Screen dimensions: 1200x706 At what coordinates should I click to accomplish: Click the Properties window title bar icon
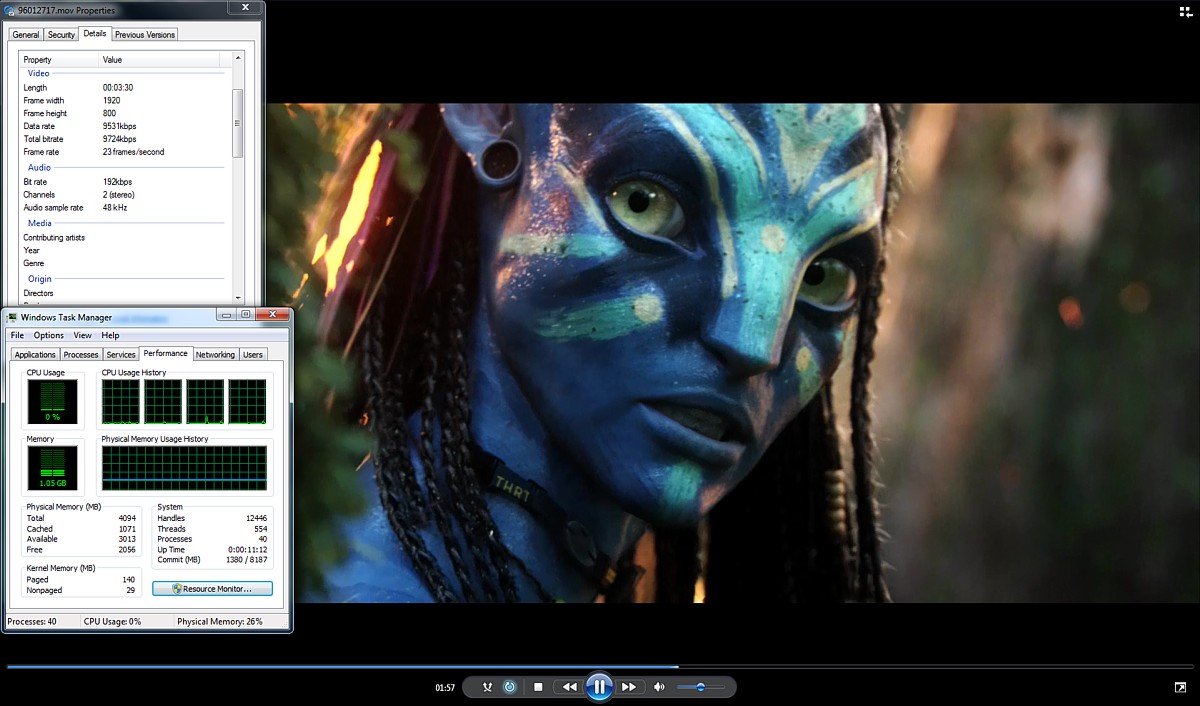coord(10,9)
